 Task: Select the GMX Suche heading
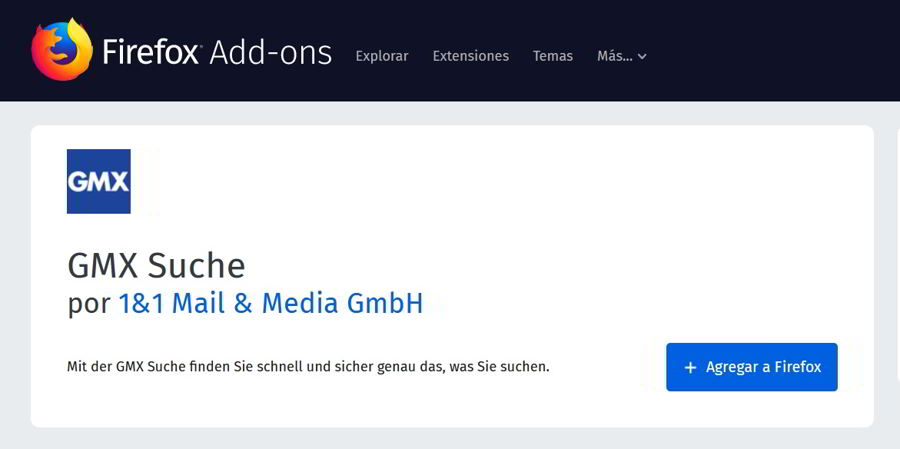pyautogui.click(x=156, y=265)
